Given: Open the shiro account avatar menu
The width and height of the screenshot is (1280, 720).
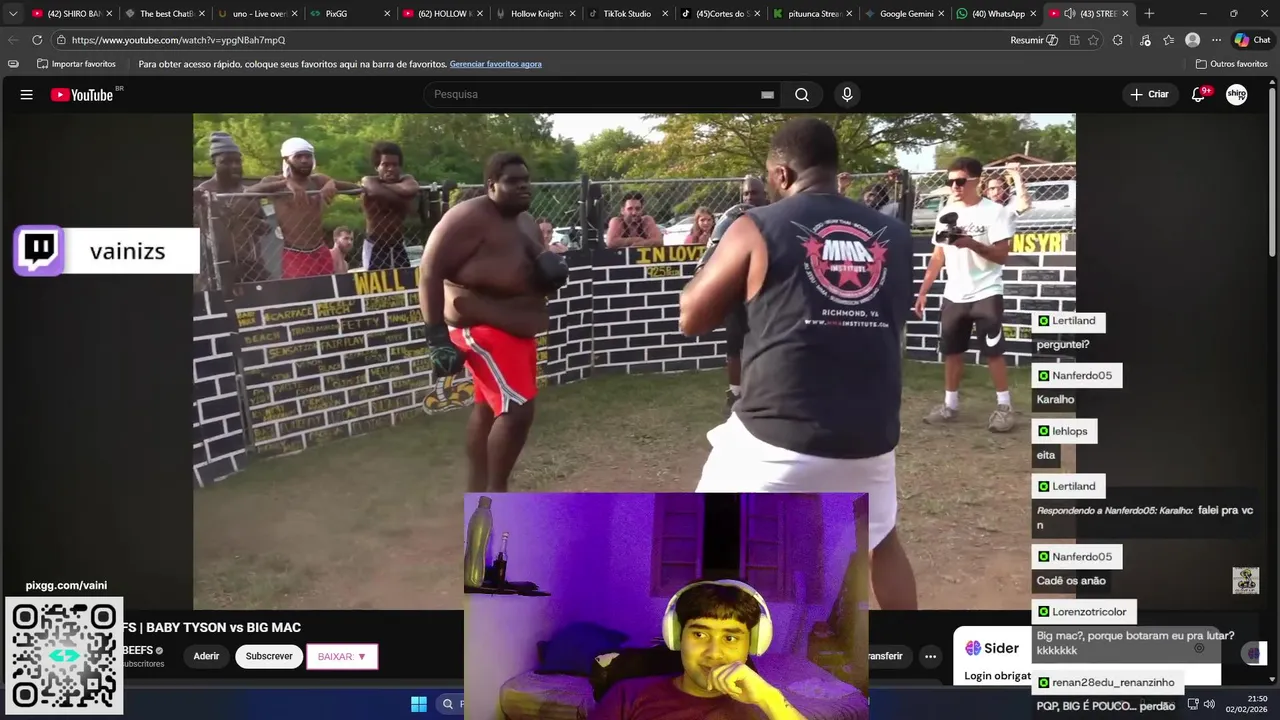Looking at the screenshot, I should (1237, 94).
